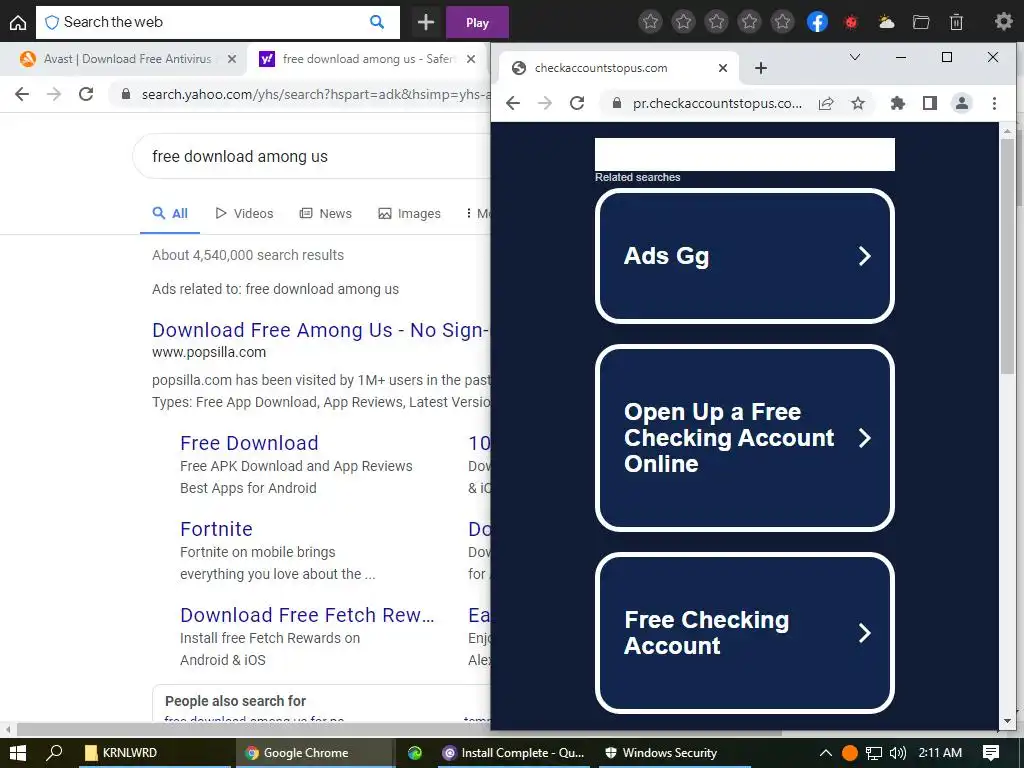
Task: Click the search magnifier in top bar
Action: [x=377, y=22]
